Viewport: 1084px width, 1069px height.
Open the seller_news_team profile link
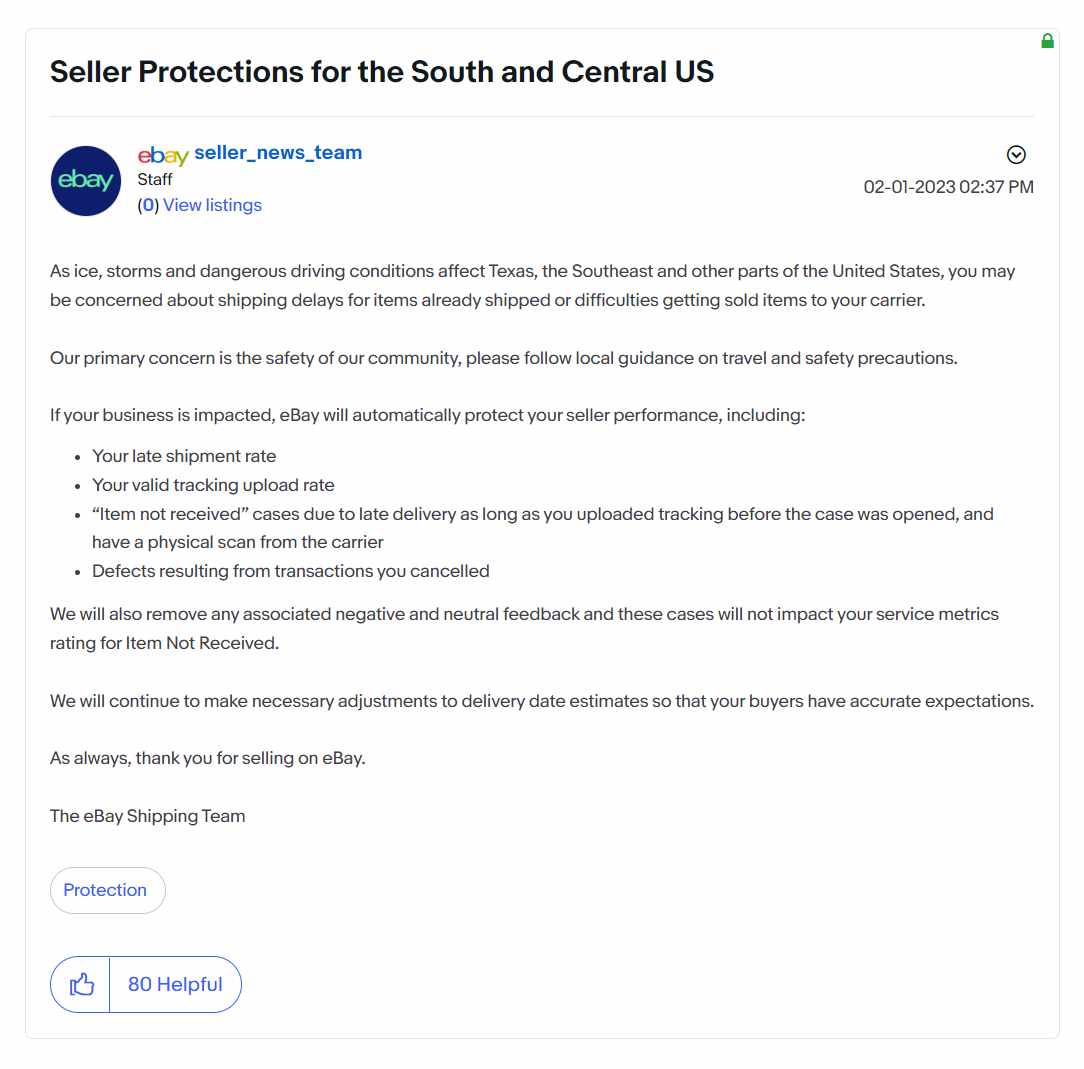point(278,152)
